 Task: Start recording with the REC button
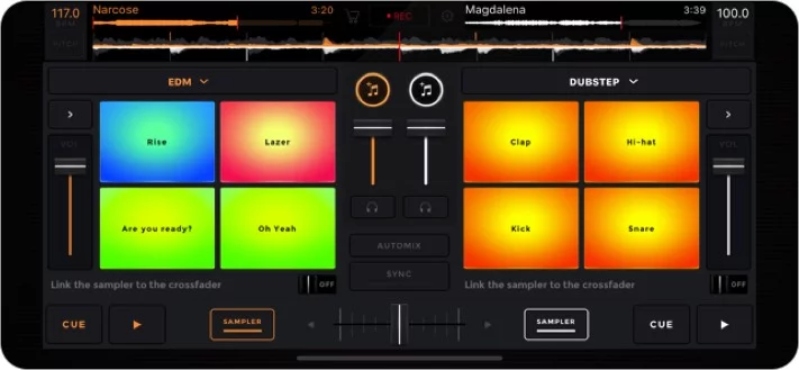(x=398, y=16)
